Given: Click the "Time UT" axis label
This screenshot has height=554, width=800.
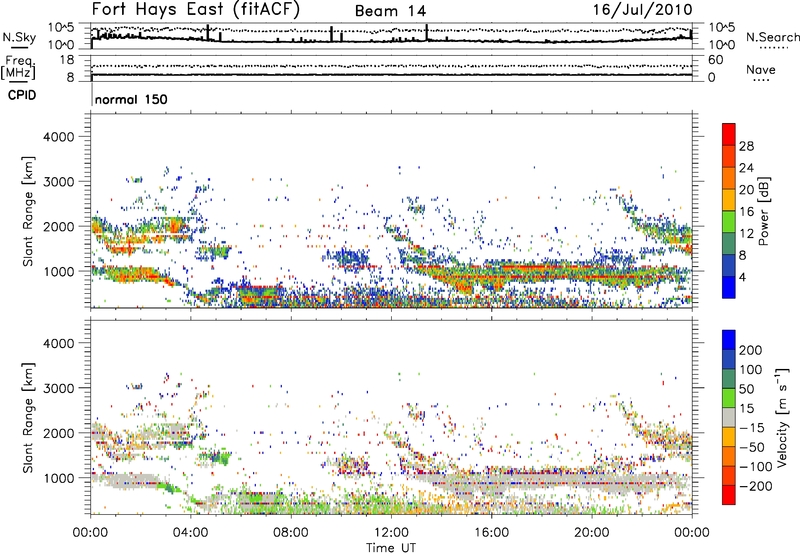Looking at the screenshot, I should click(391, 548).
